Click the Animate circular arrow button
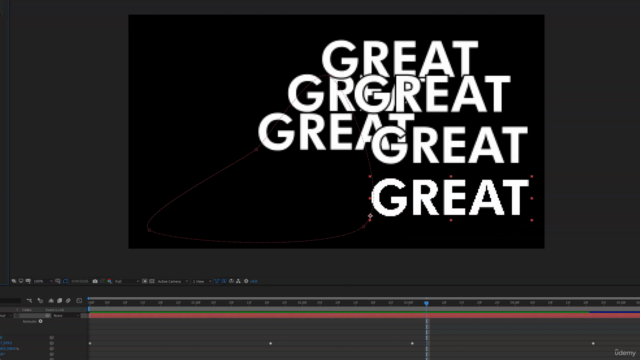This screenshot has height=360, width=640. (x=40, y=321)
